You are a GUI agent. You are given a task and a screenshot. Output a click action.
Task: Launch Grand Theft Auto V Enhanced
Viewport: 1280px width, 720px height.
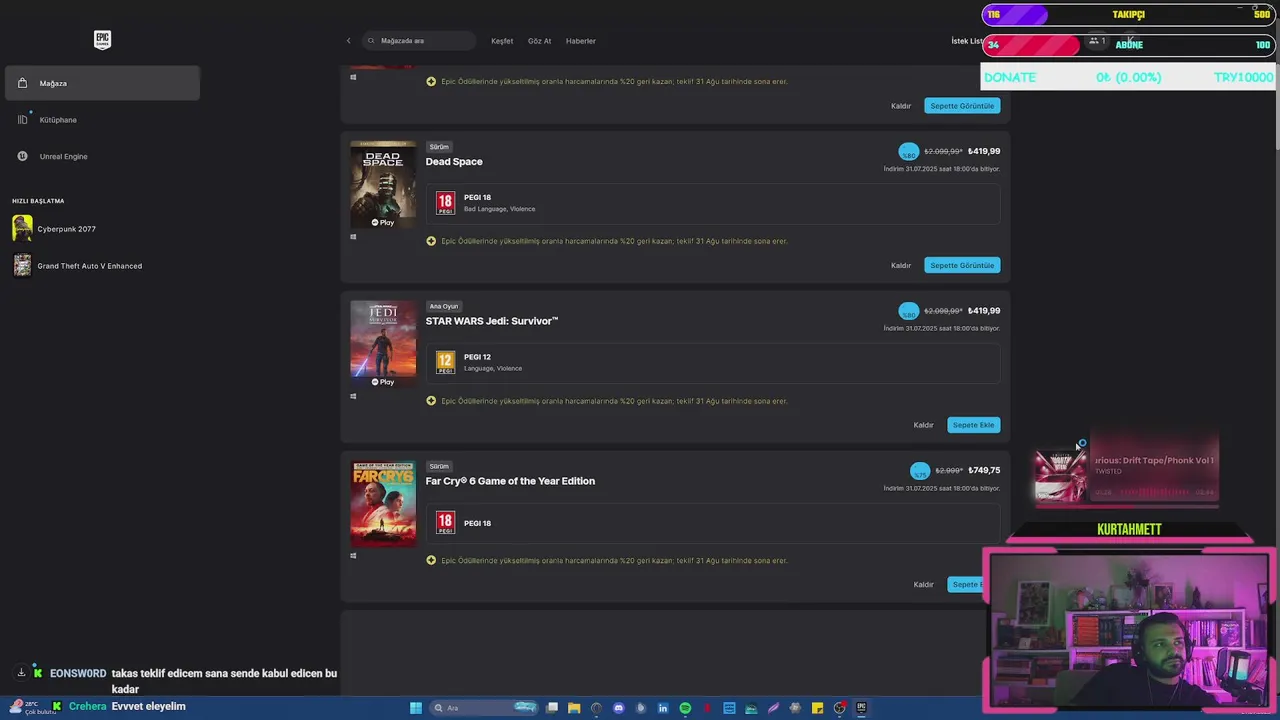77,266
